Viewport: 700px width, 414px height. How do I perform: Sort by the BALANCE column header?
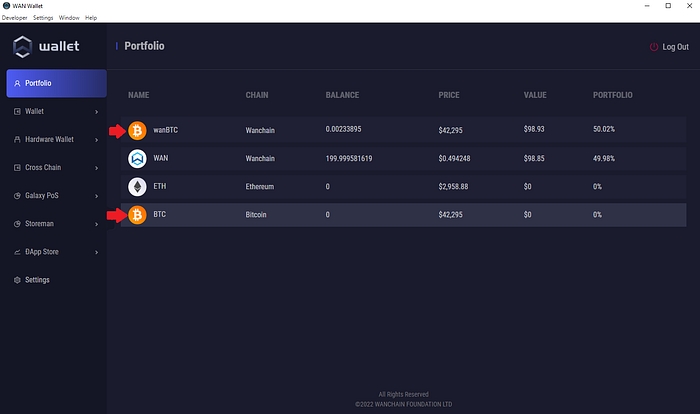click(342, 95)
